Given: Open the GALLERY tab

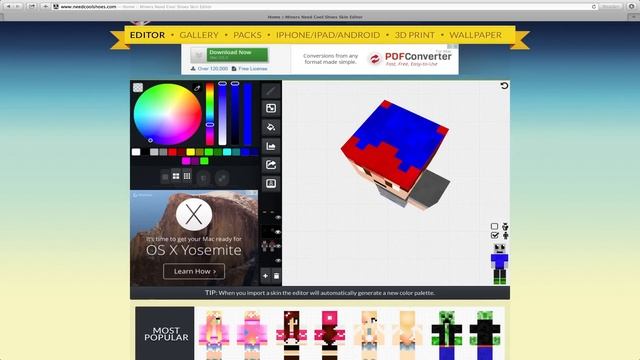Looking at the screenshot, I should coord(199,35).
